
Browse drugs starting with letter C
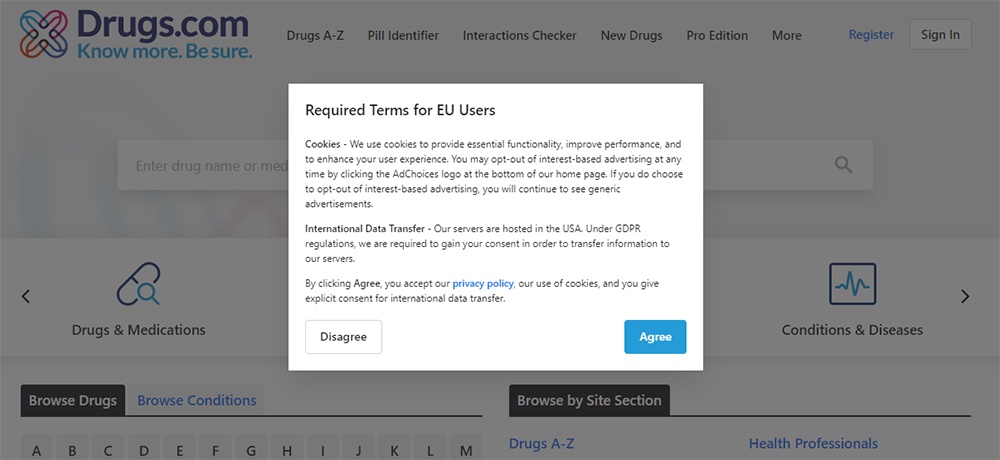[x=108, y=450]
